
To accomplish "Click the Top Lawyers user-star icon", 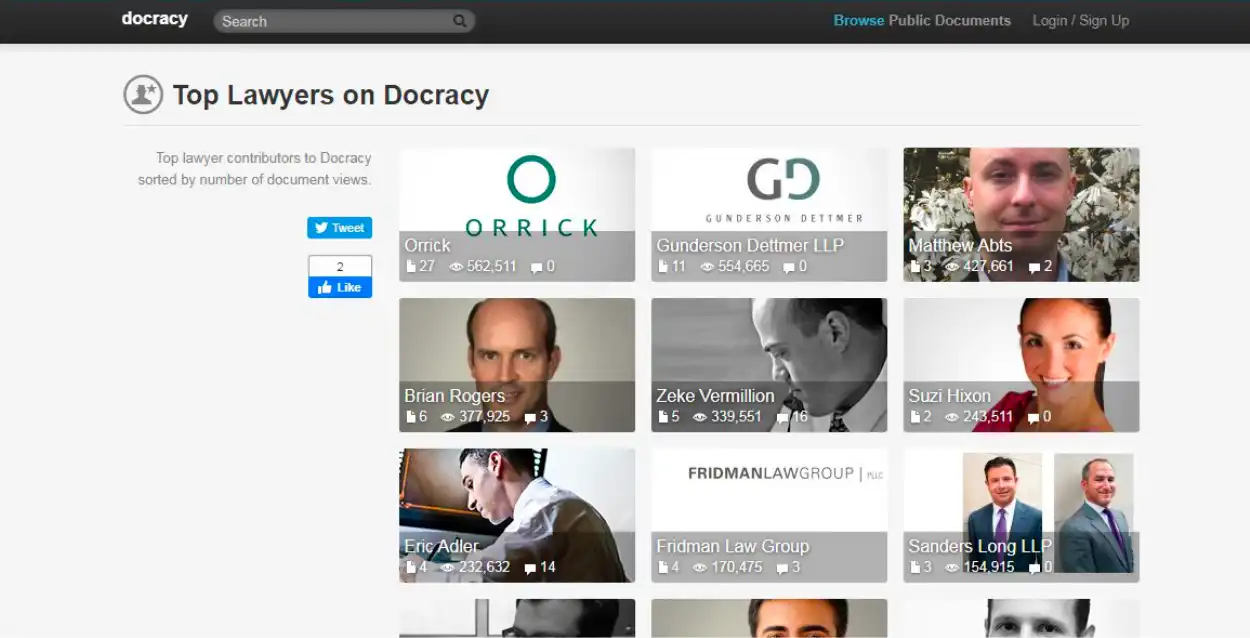I will 143,95.
